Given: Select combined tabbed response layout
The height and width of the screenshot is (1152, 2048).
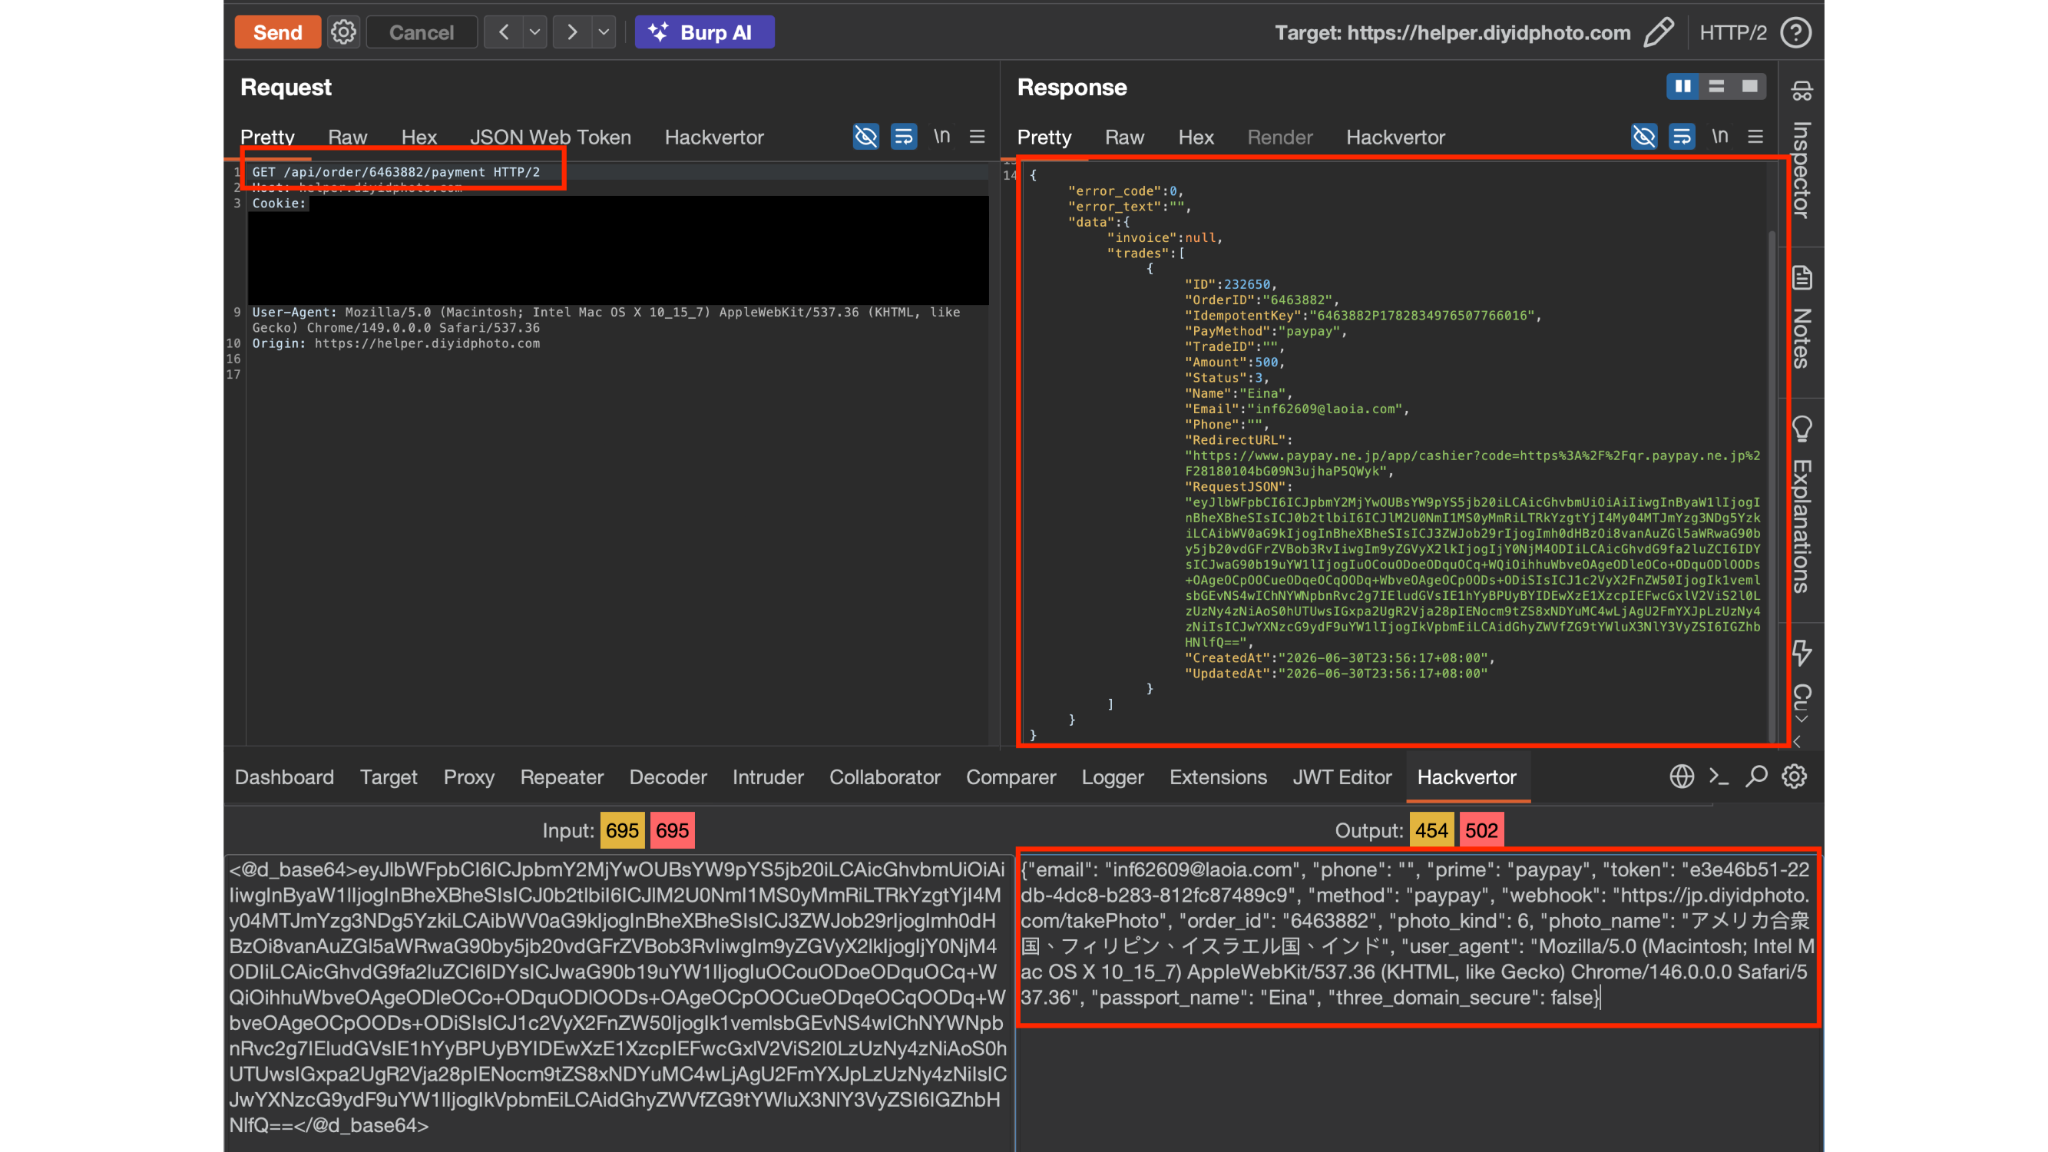Looking at the screenshot, I should tap(1749, 87).
